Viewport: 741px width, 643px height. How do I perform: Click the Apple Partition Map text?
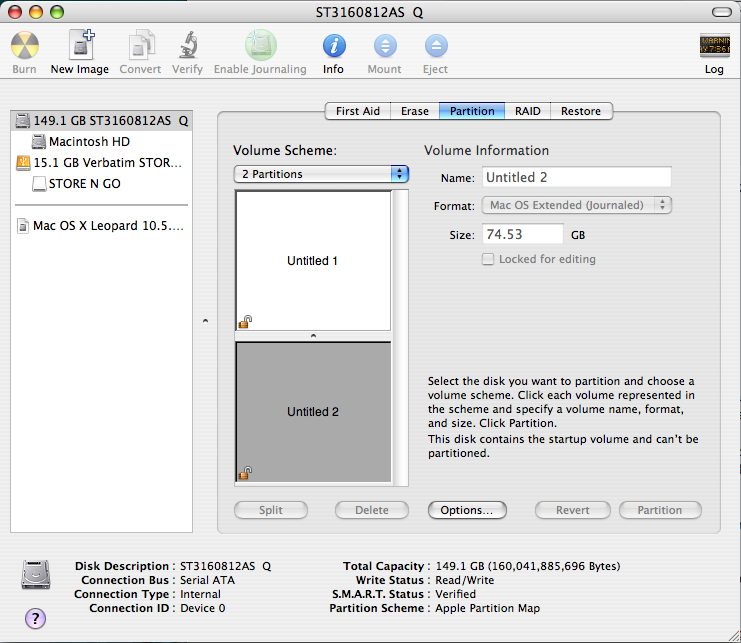pos(487,608)
